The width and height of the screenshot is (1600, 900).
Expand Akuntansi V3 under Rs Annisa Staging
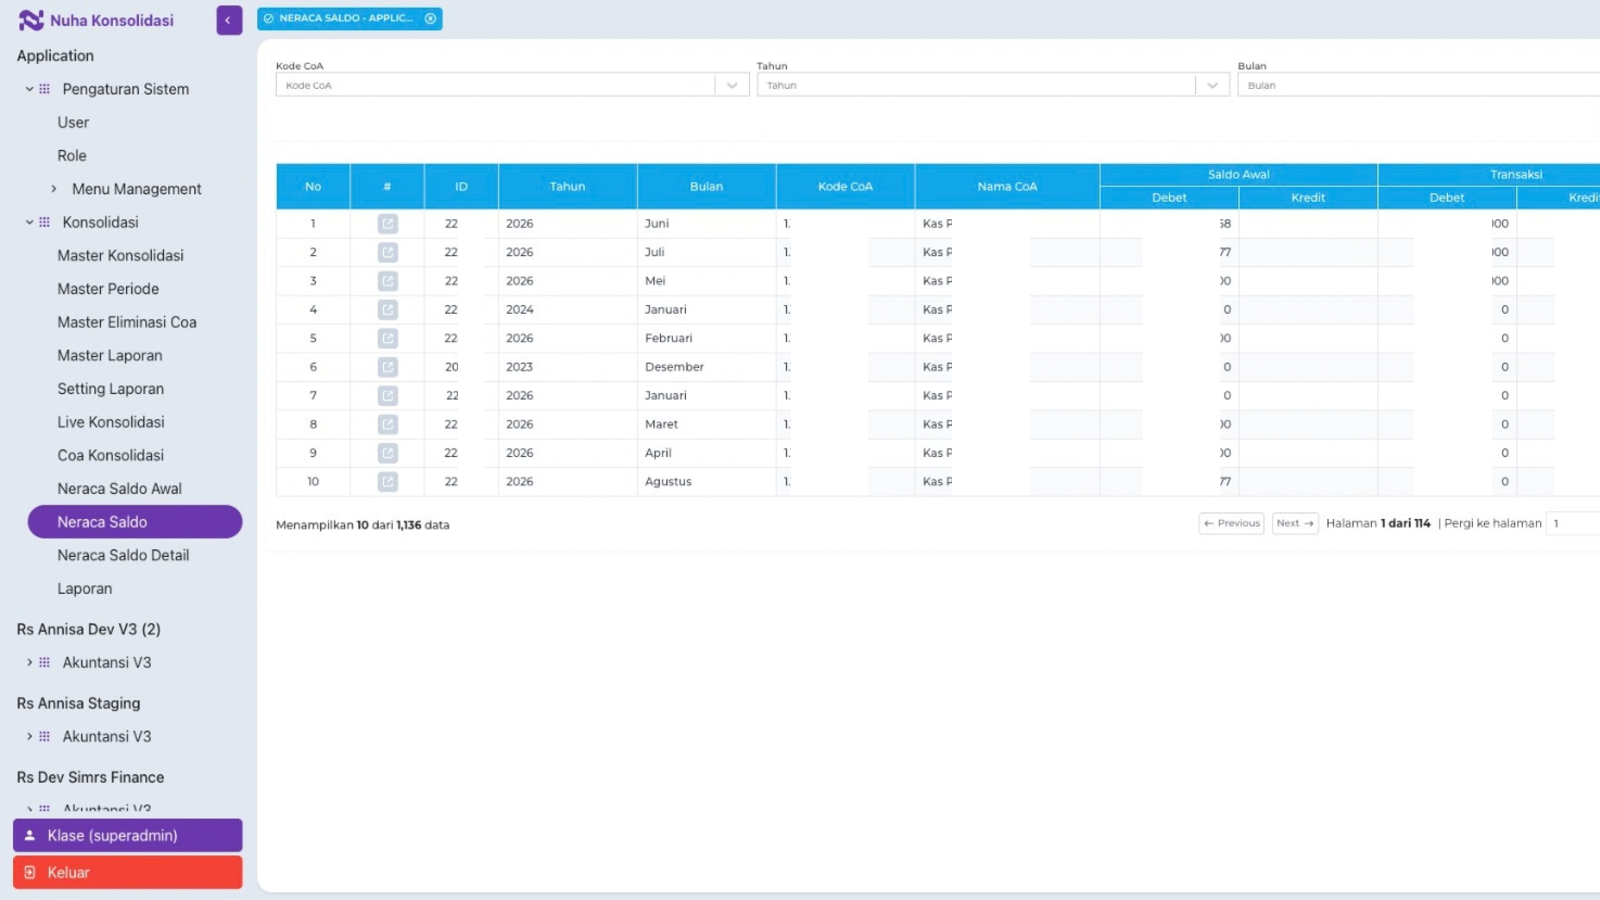click(x=30, y=736)
